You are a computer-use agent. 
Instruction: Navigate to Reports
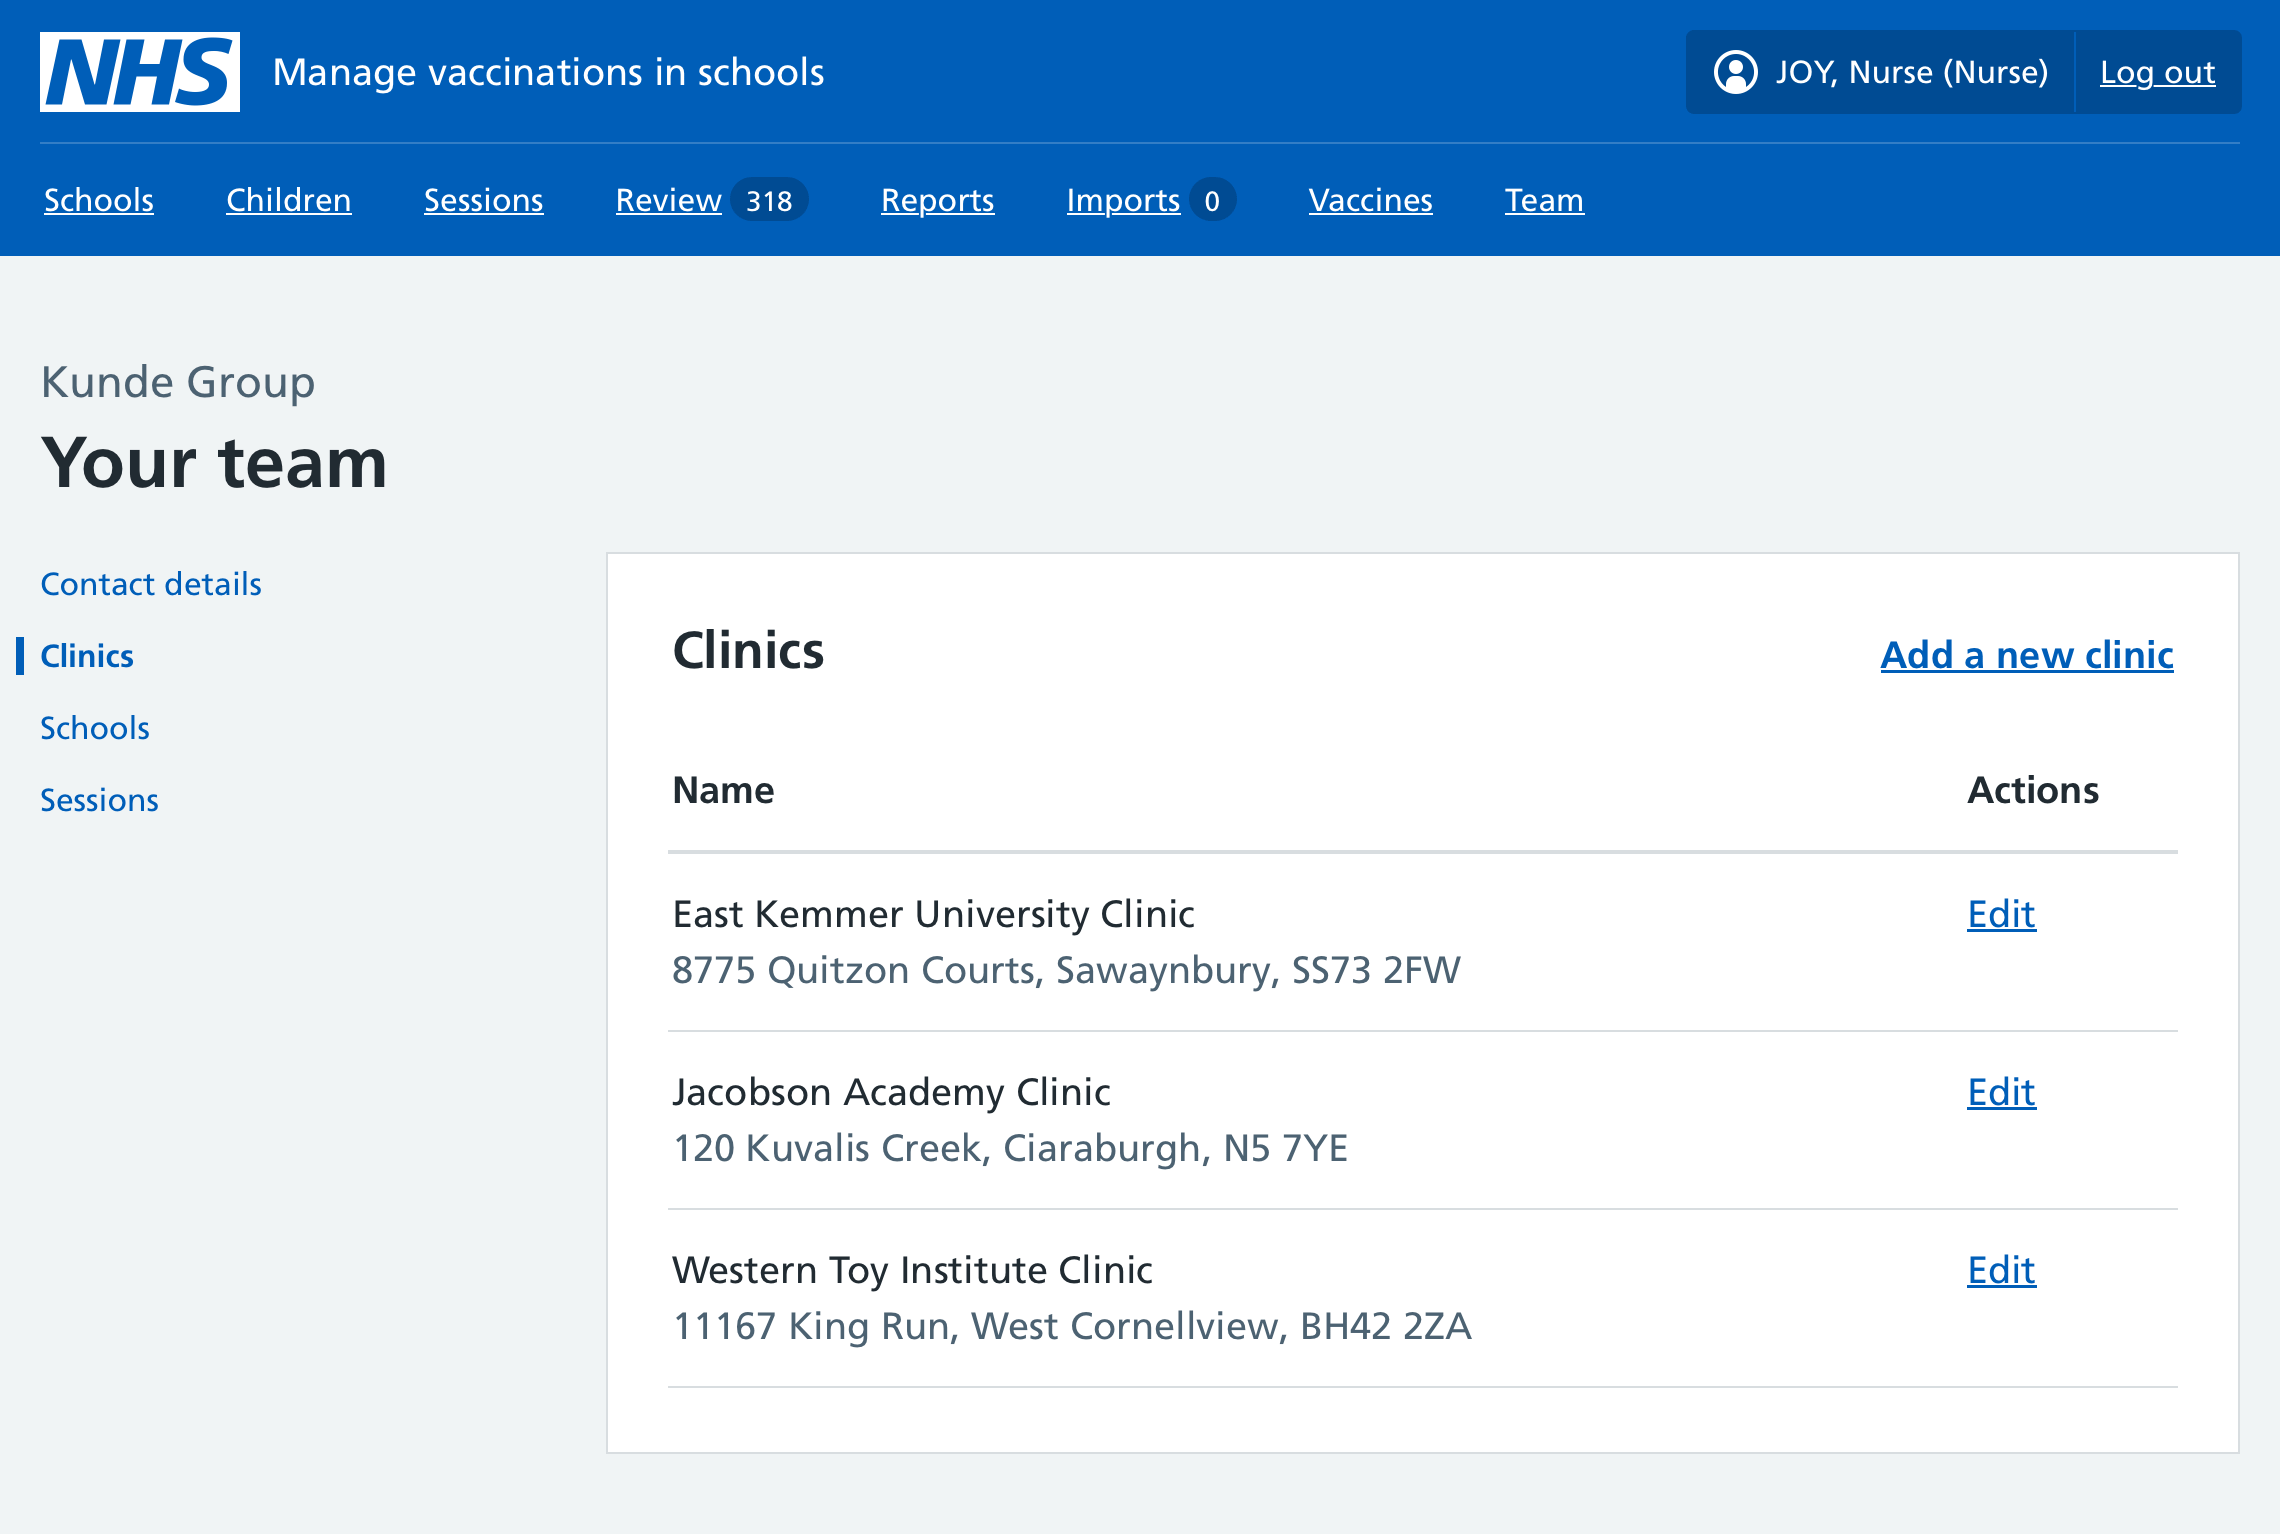pos(938,200)
